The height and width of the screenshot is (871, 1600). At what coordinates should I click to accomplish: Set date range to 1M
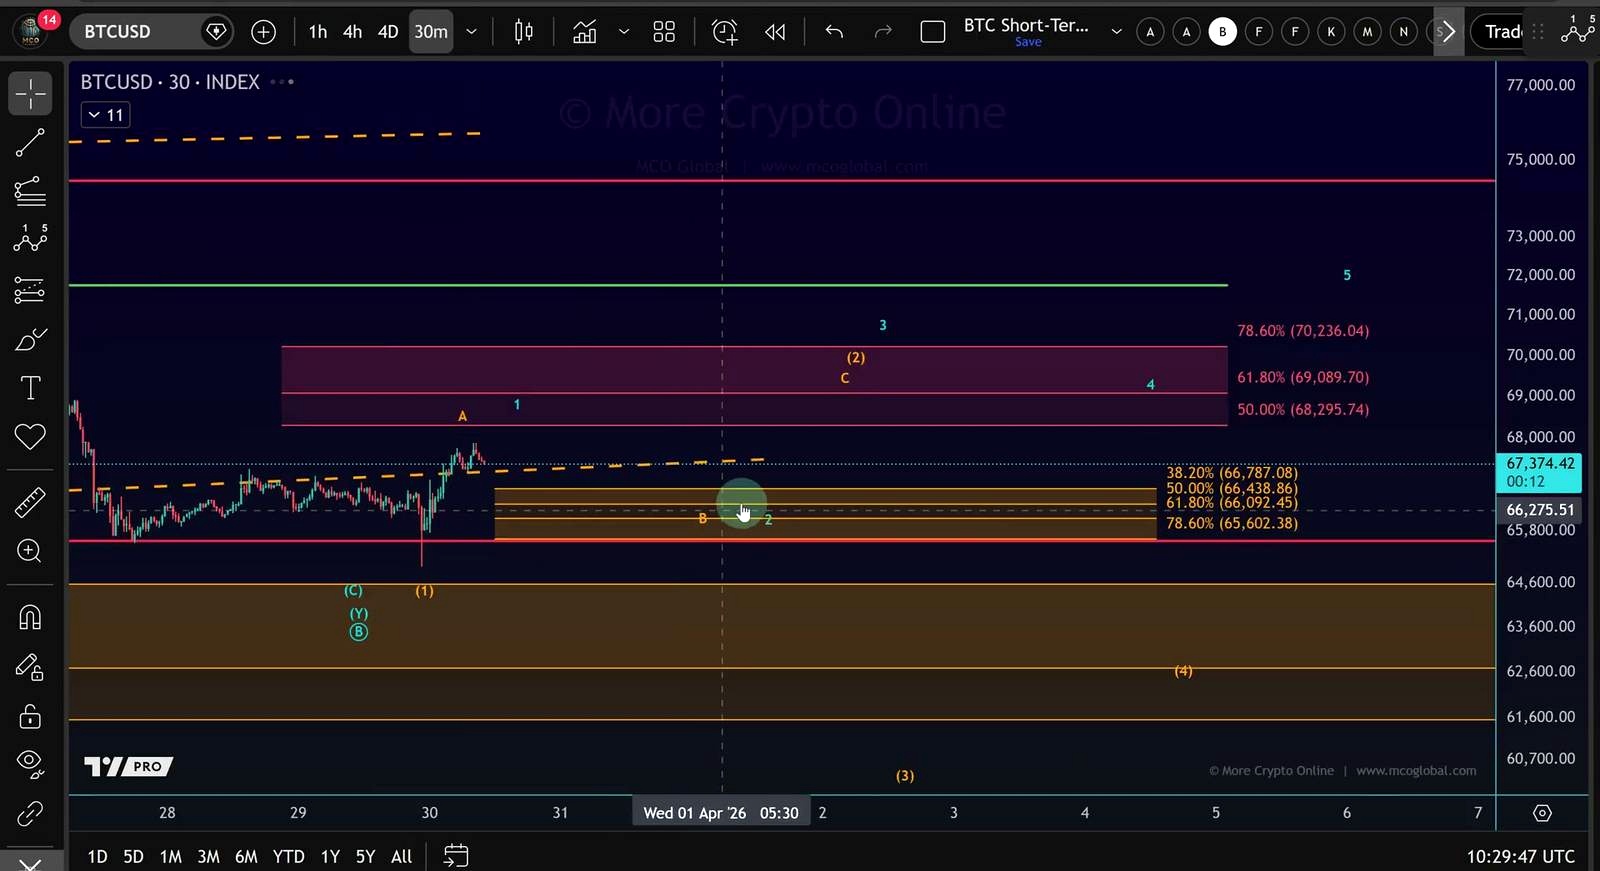(x=171, y=857)
